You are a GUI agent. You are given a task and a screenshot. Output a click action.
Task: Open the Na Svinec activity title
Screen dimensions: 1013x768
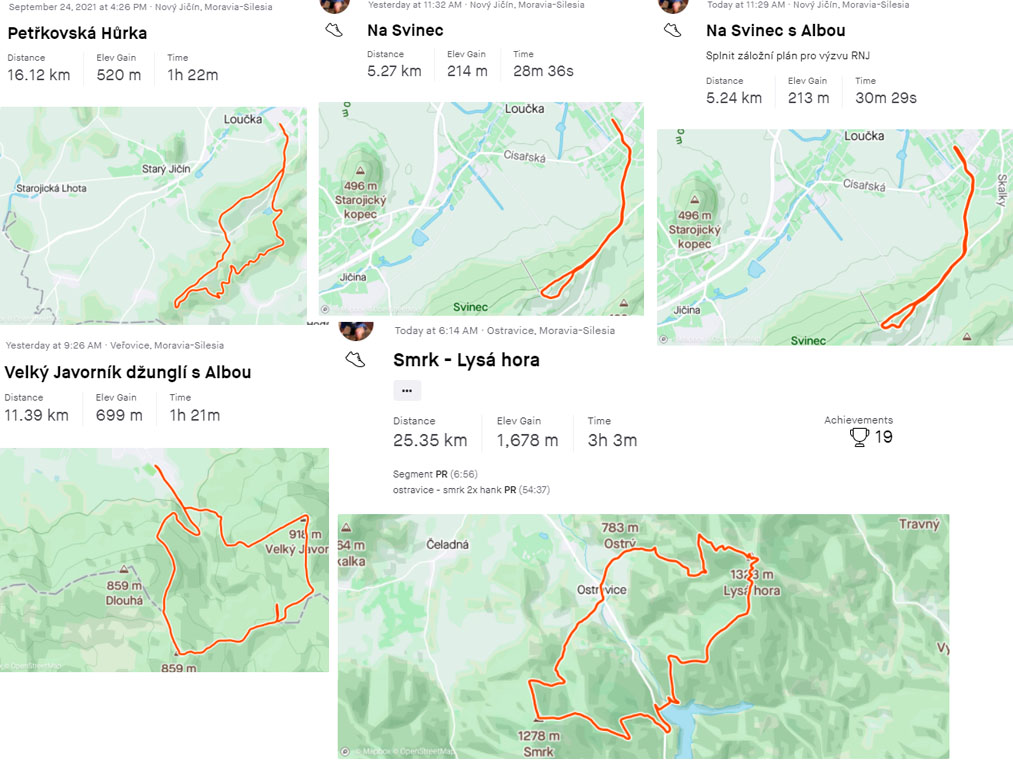[x=405, y=30]
